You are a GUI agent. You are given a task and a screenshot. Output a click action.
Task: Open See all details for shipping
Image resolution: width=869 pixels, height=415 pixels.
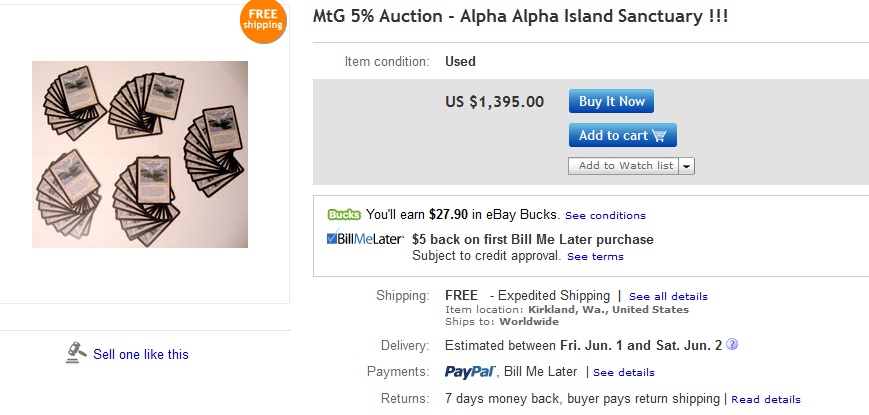(668, 297)
